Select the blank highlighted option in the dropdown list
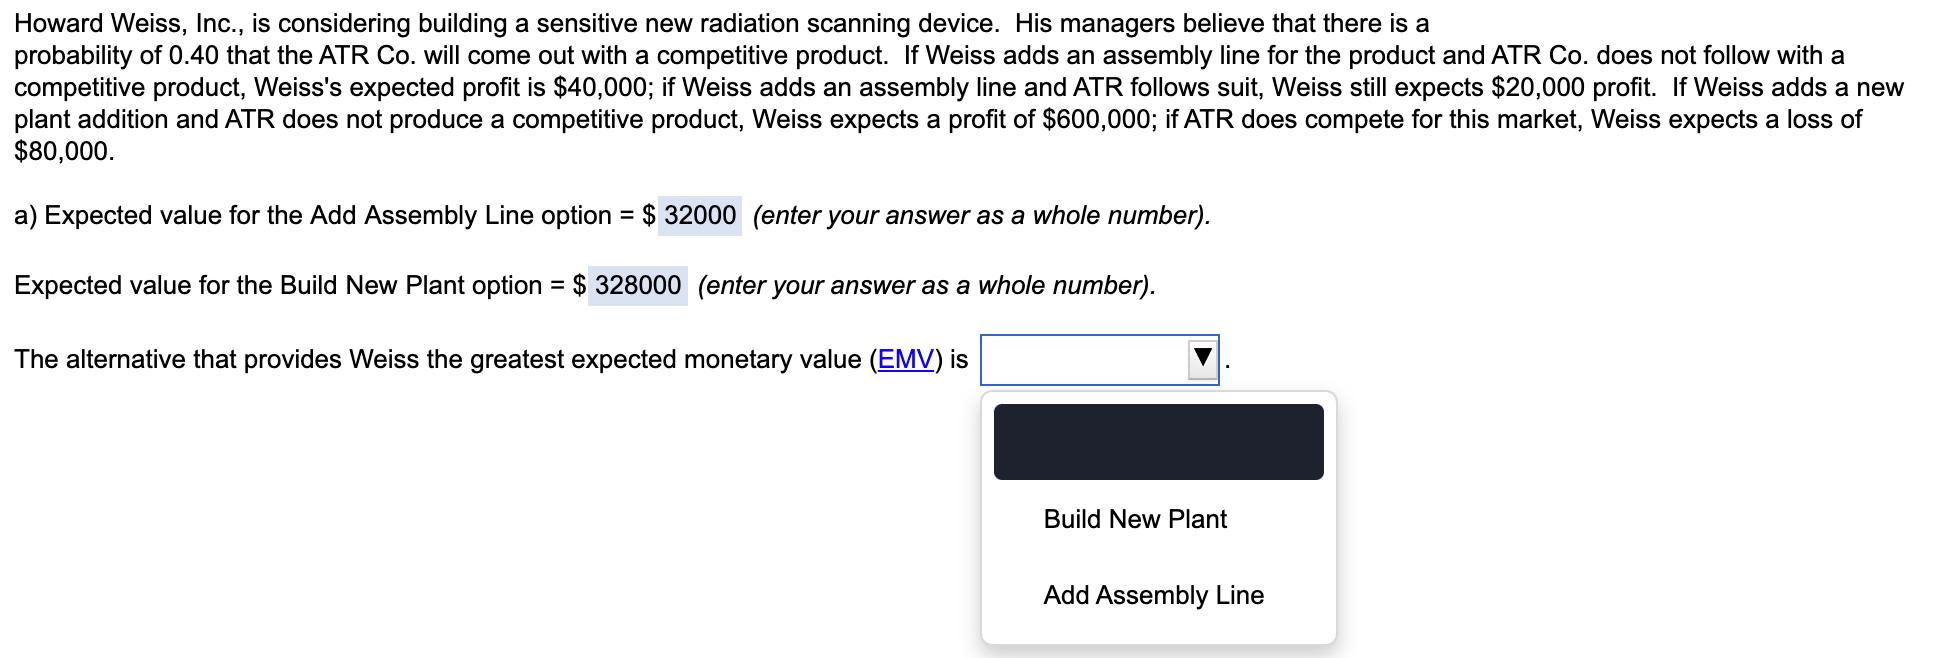Image resolution: width=1936 pixels, height=658 pixels. 1158,442
